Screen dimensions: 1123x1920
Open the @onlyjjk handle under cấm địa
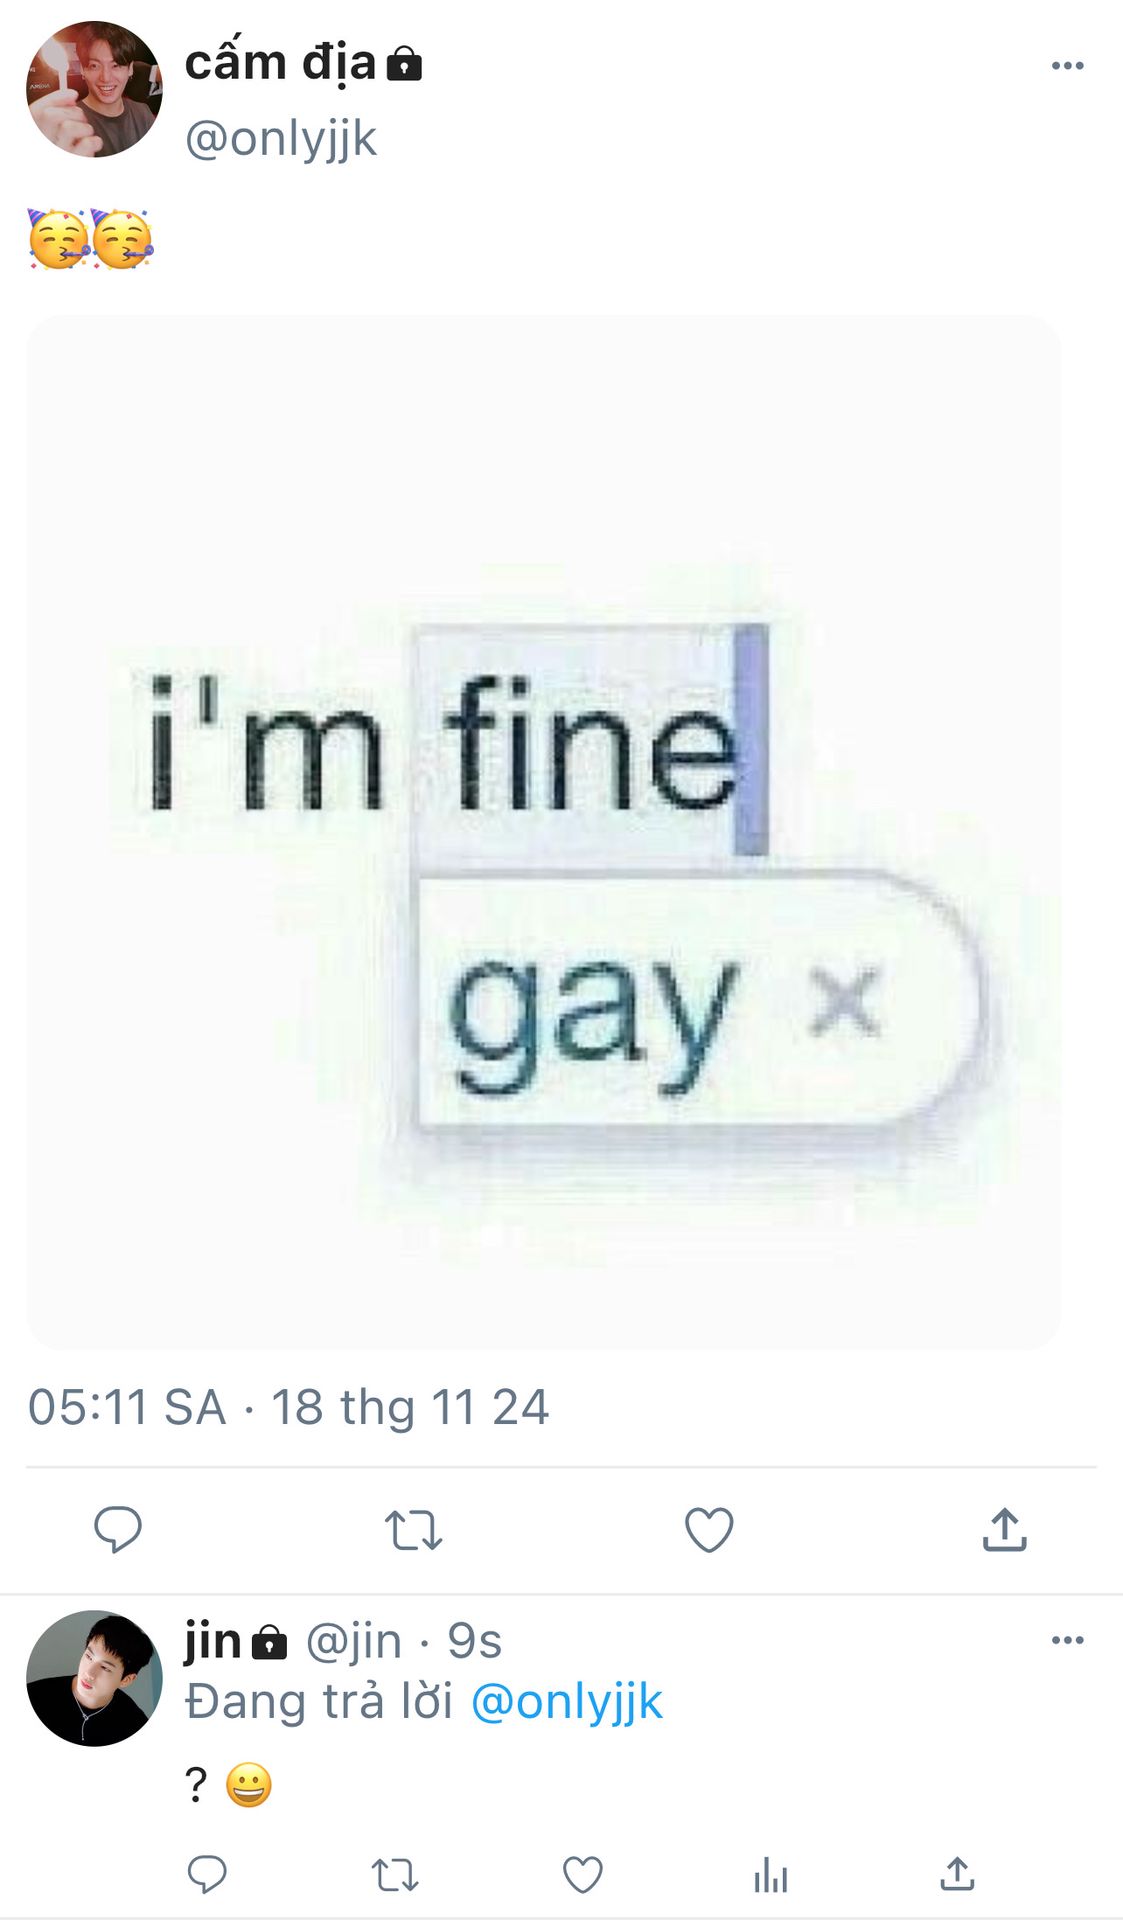[281, 138]
